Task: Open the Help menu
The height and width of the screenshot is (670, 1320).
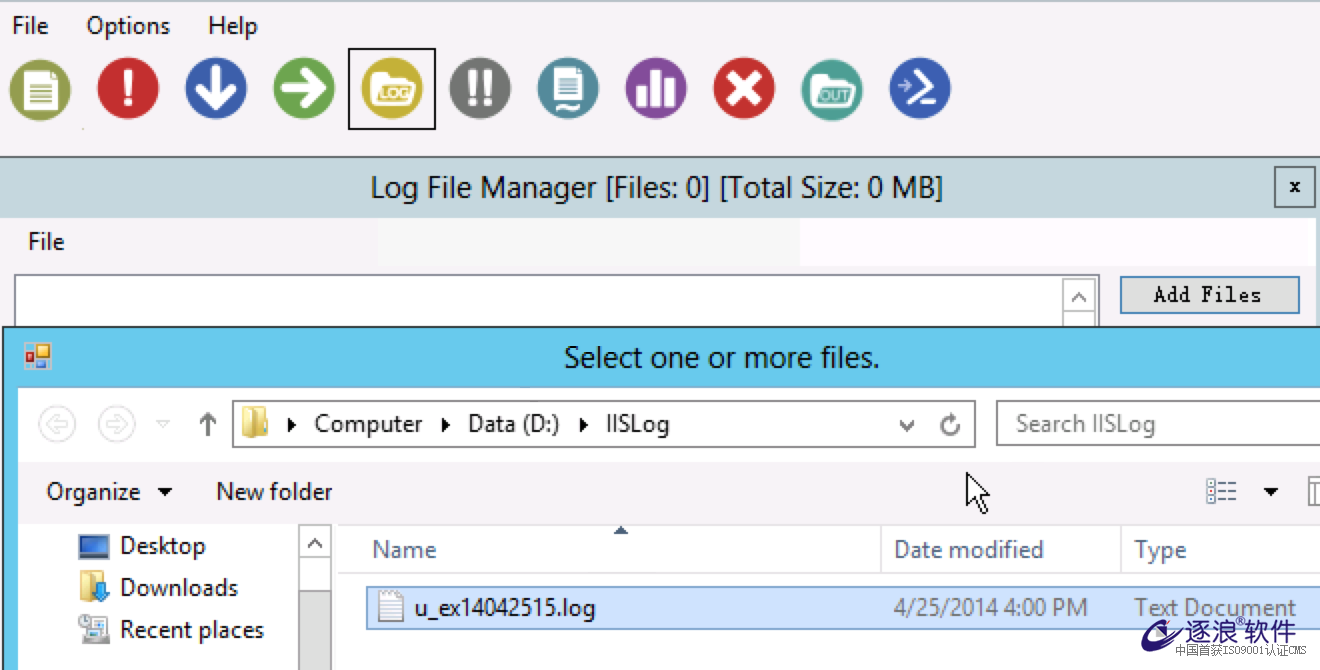Action: click(x=232, y=25)
